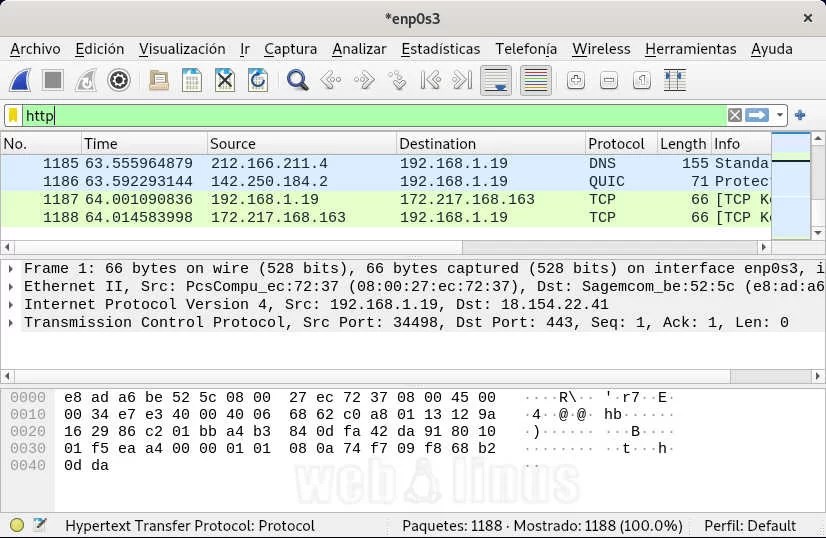
Task: Close the enp0s3 Wireshark window
Action: click(808, 18)
